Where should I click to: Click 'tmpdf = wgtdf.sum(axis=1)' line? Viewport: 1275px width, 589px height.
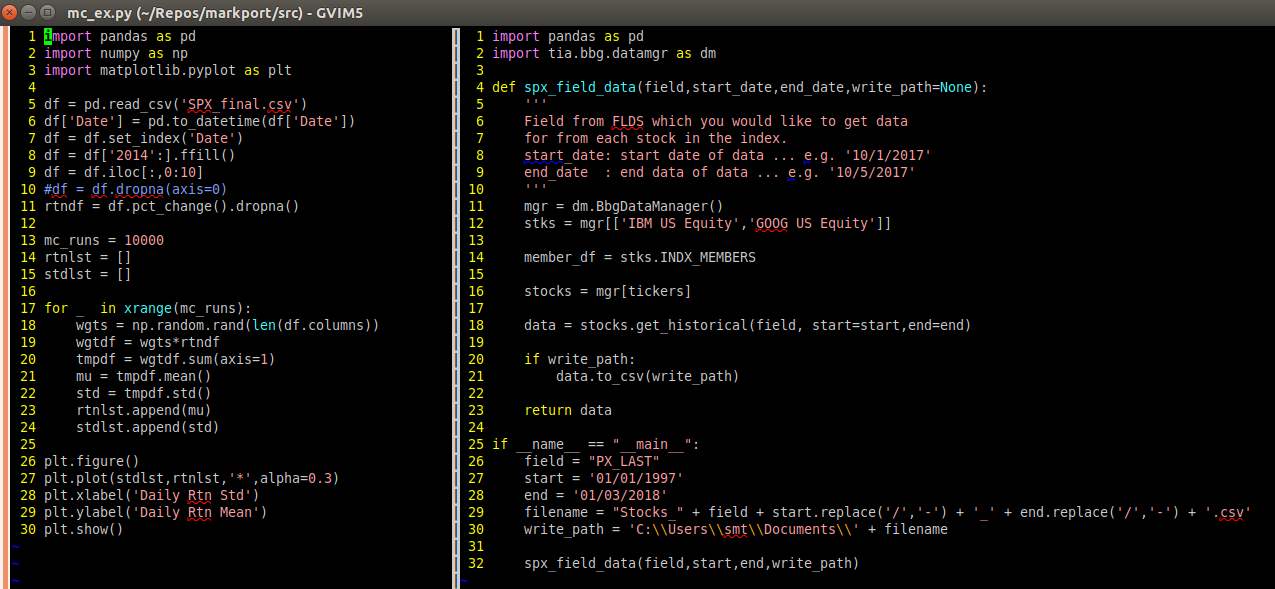[x=176, y=359]
